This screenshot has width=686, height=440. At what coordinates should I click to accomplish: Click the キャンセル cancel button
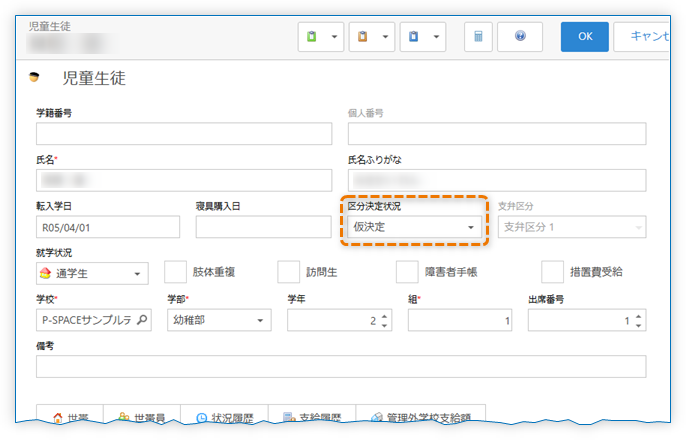(641, 37)
